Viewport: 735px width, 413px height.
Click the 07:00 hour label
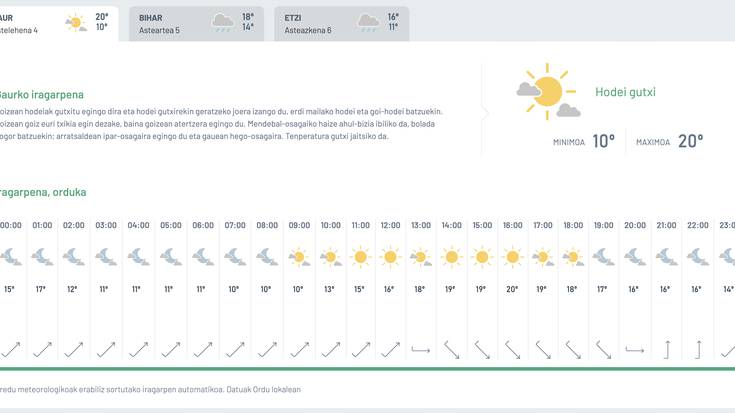[x=235, y=225]
